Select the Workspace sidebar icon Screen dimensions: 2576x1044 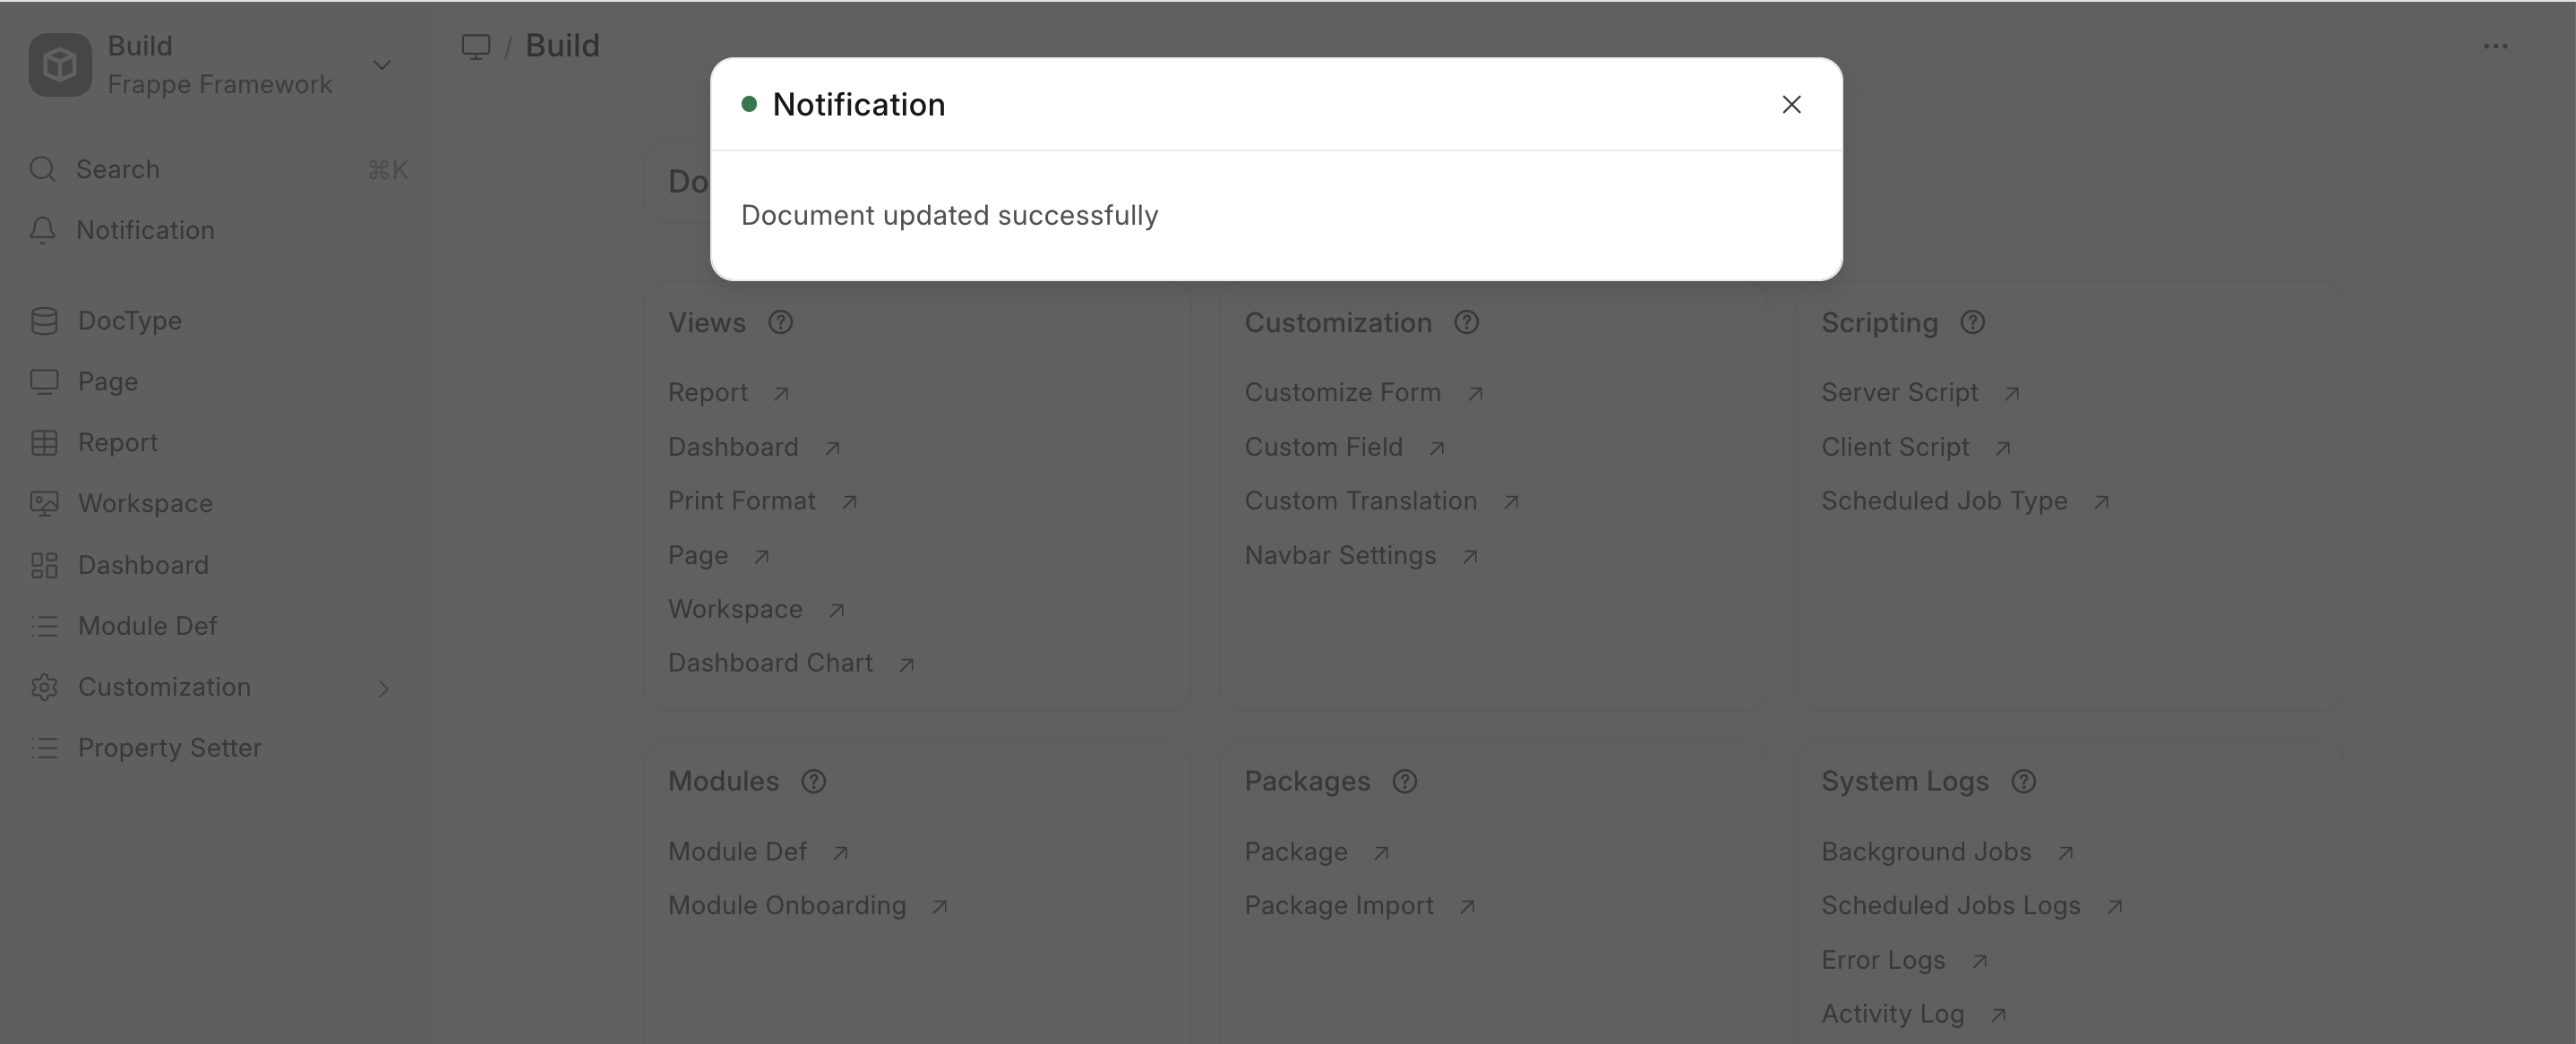pyautogui.click(x=44, y=503)
